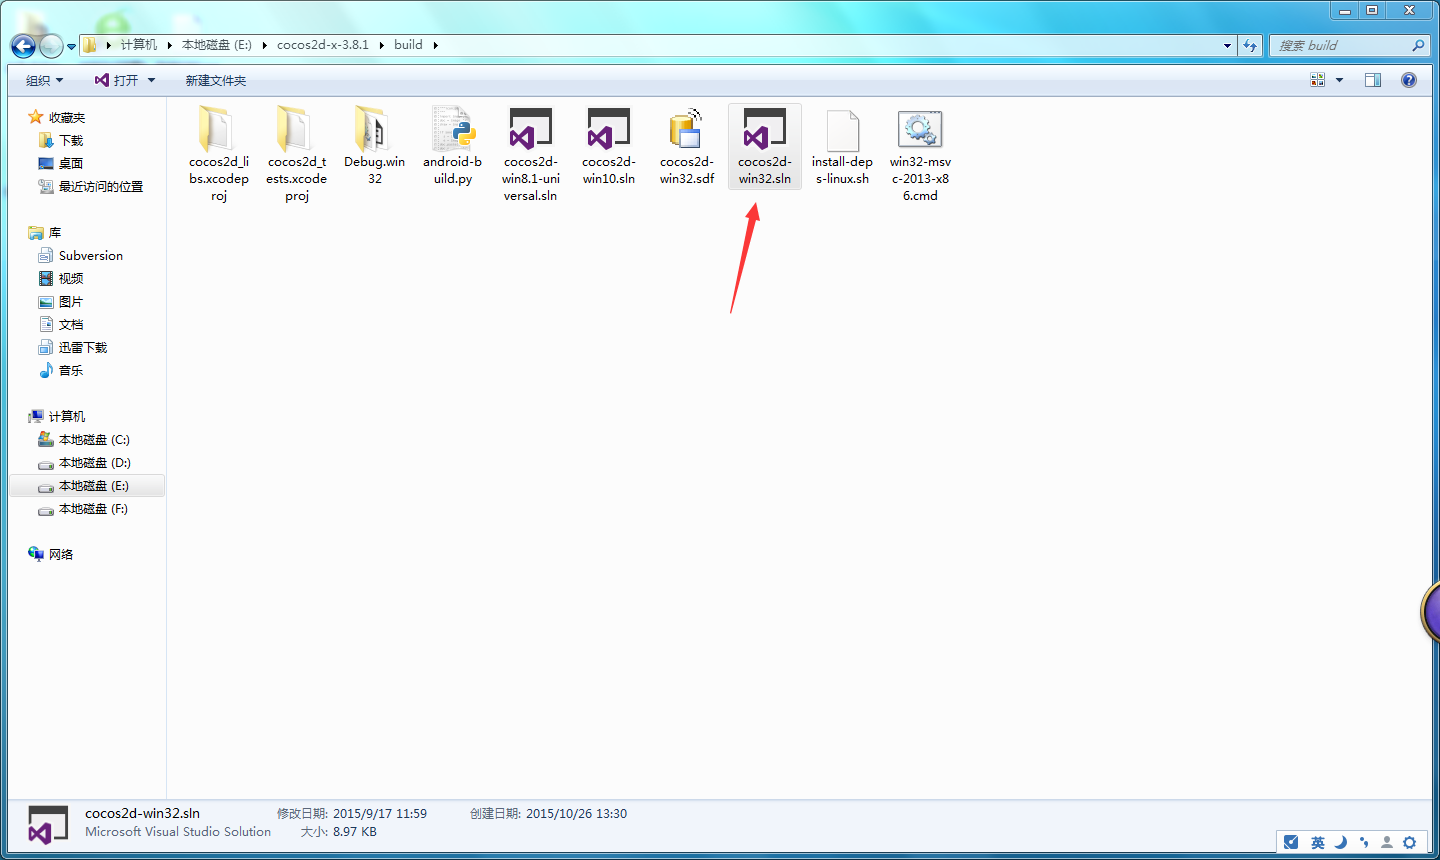The image size is (1440, 860).
Task: Open the 组织 menu
Action: tap(45, 80)
